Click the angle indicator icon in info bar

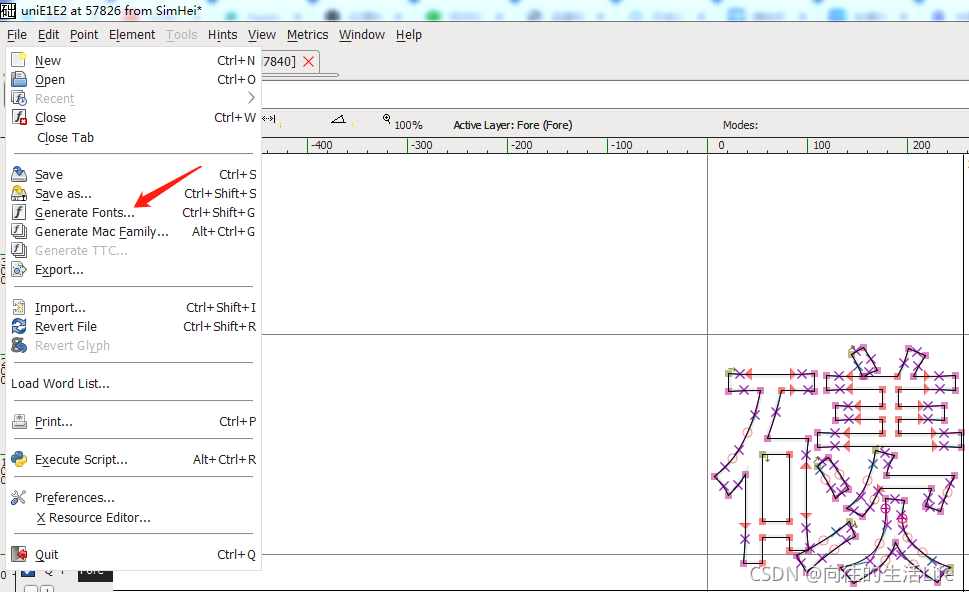(338, 119)
